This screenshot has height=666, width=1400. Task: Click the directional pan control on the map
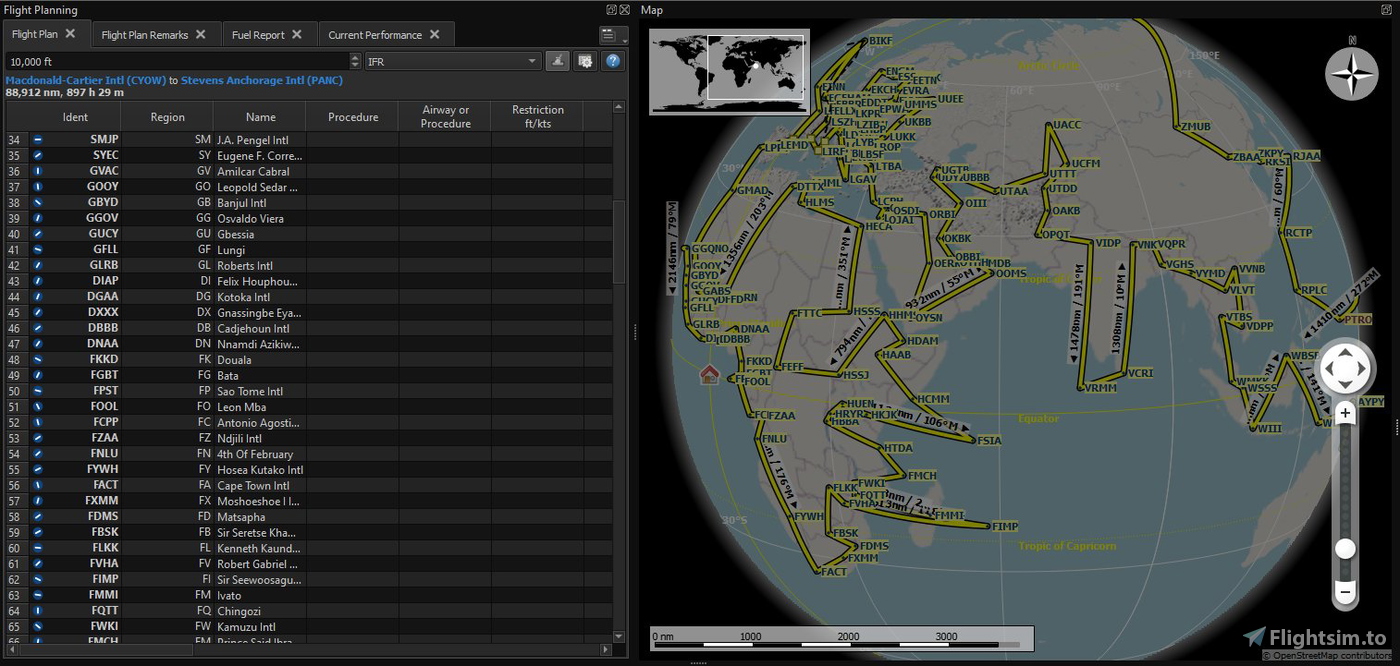pyautogui.click(x=1345, y=368)
